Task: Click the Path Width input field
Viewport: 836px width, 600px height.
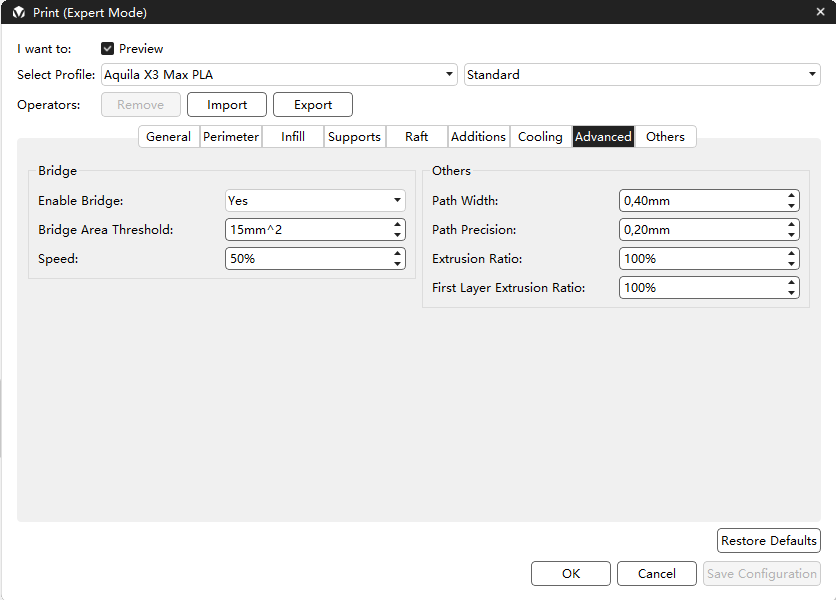Action: [x=700, y=200]
